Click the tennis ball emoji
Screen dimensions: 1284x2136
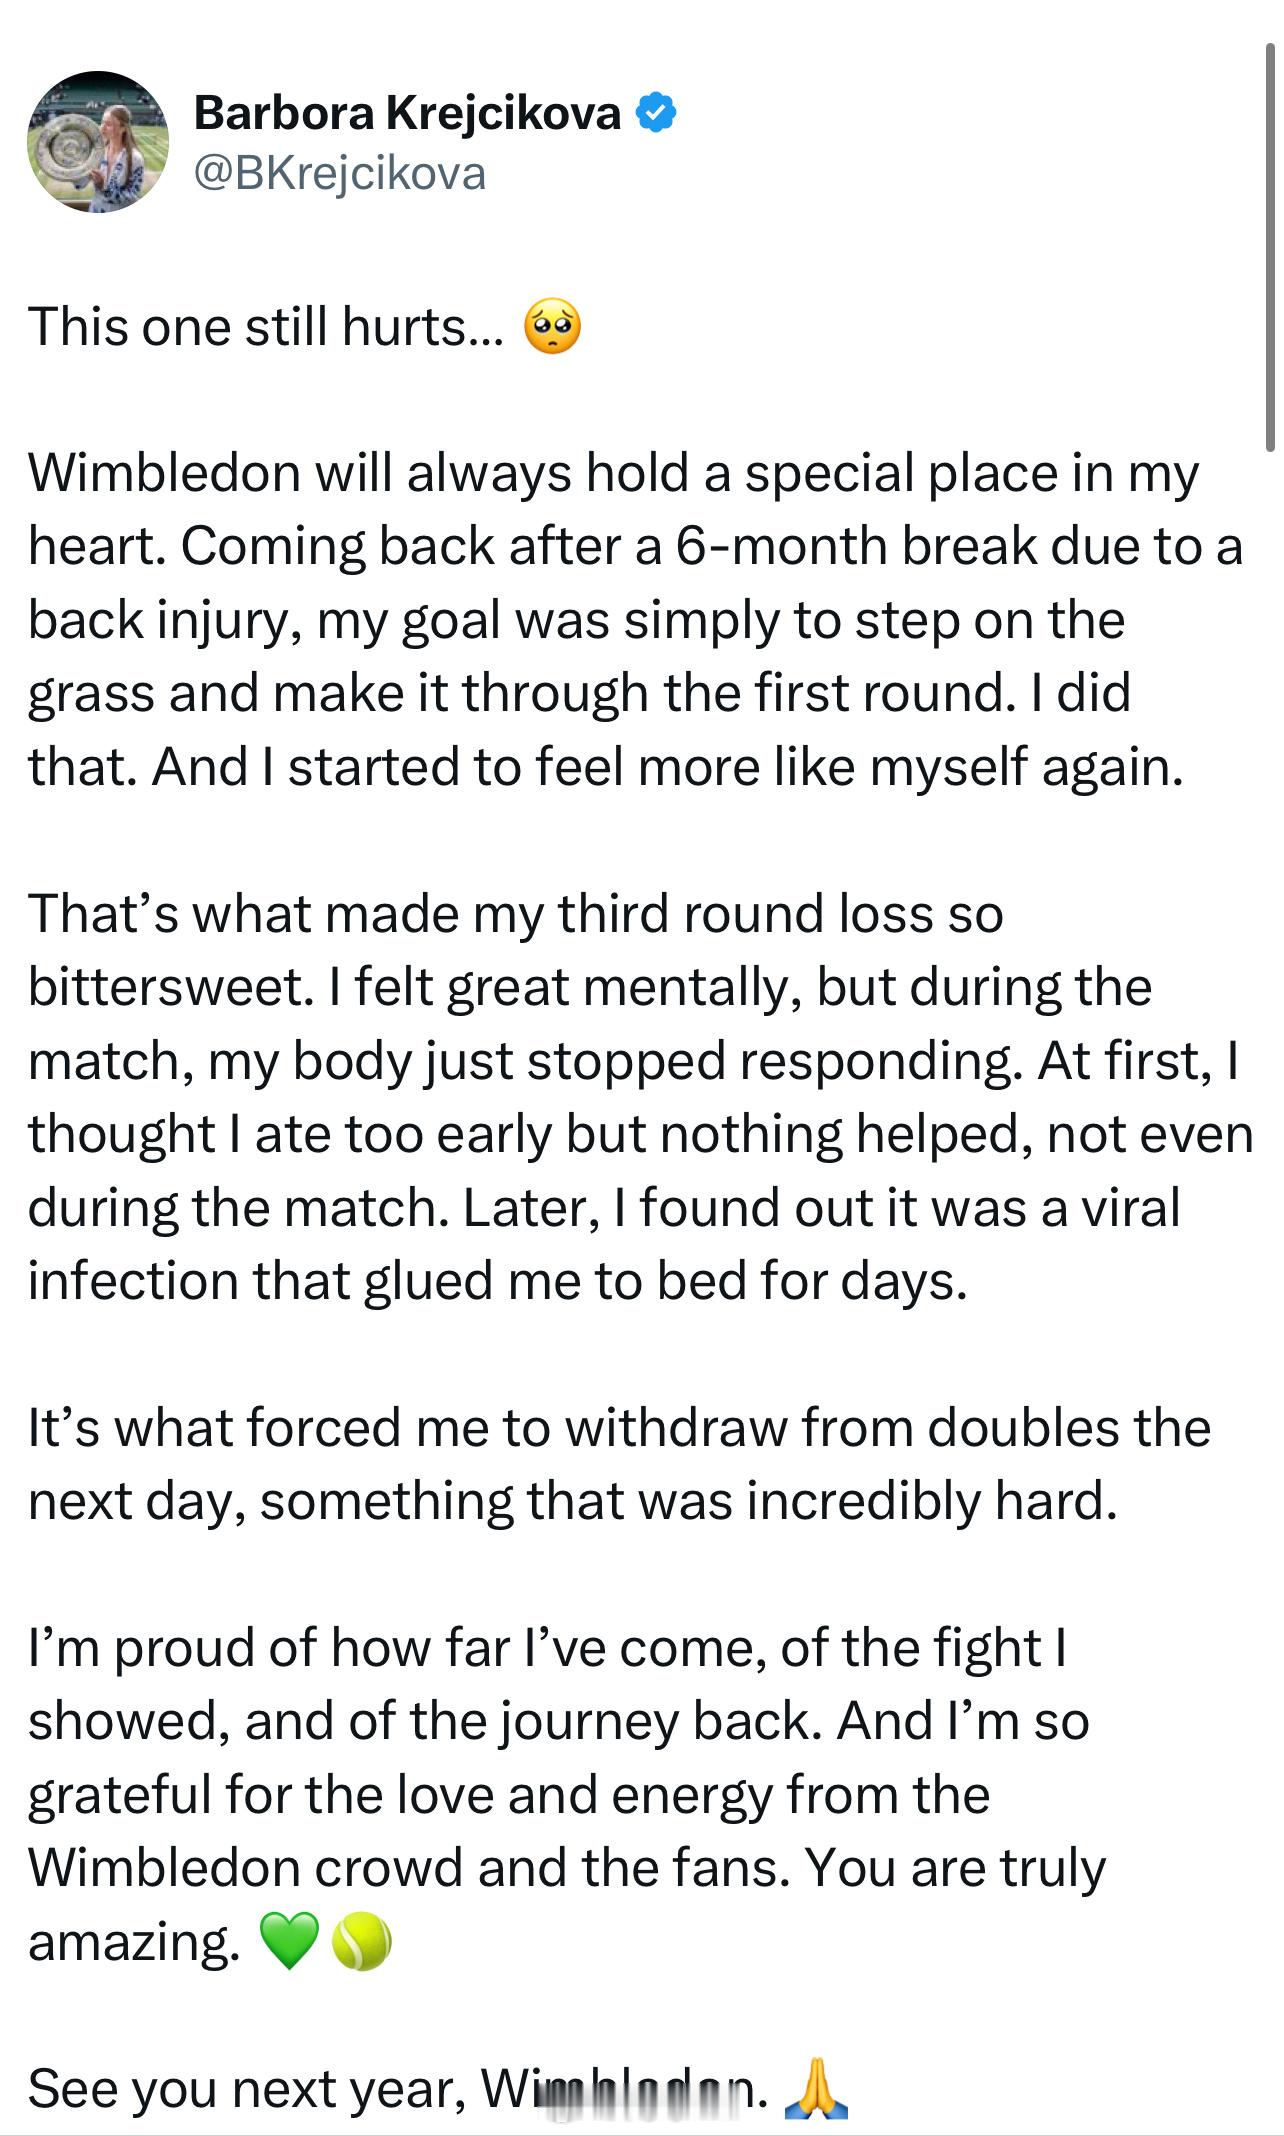click(361, 1941)
